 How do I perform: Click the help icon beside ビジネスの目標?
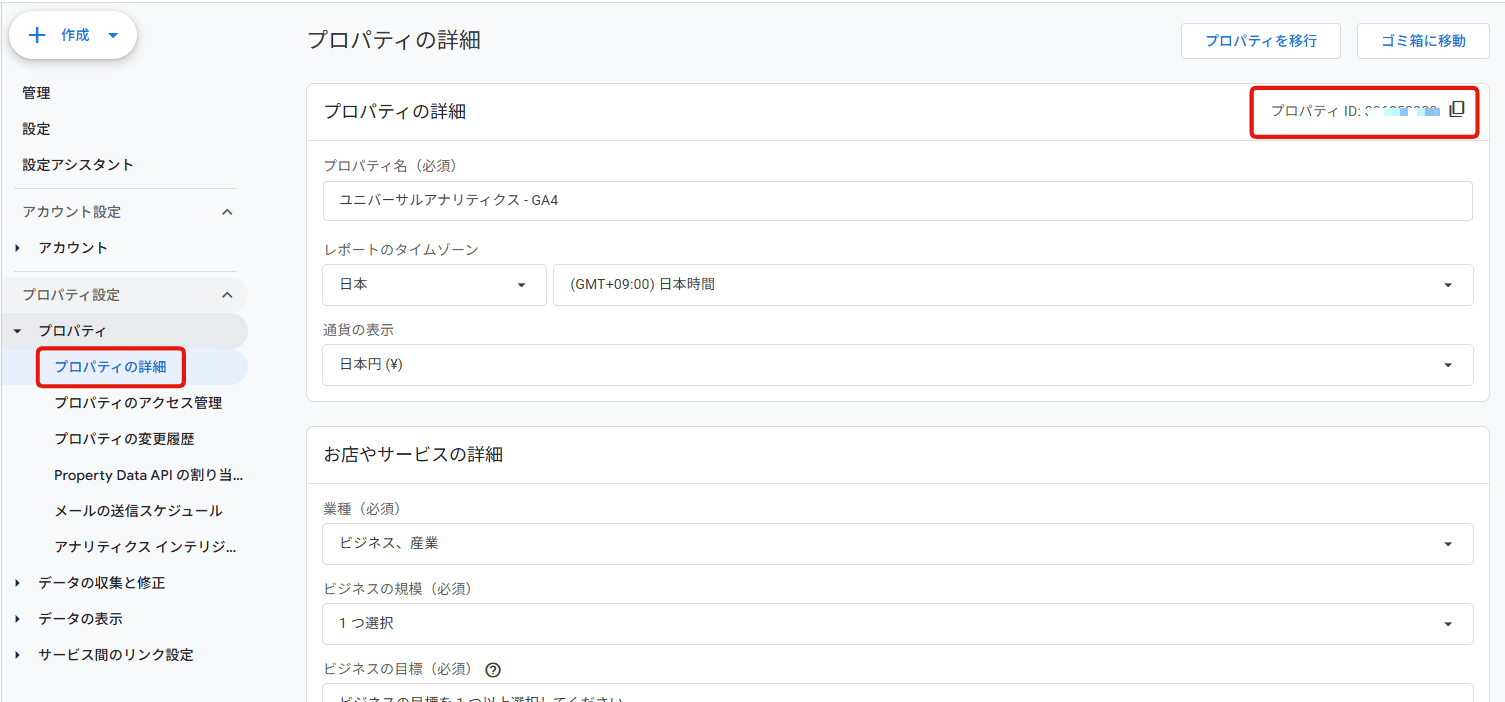[492, 670]
